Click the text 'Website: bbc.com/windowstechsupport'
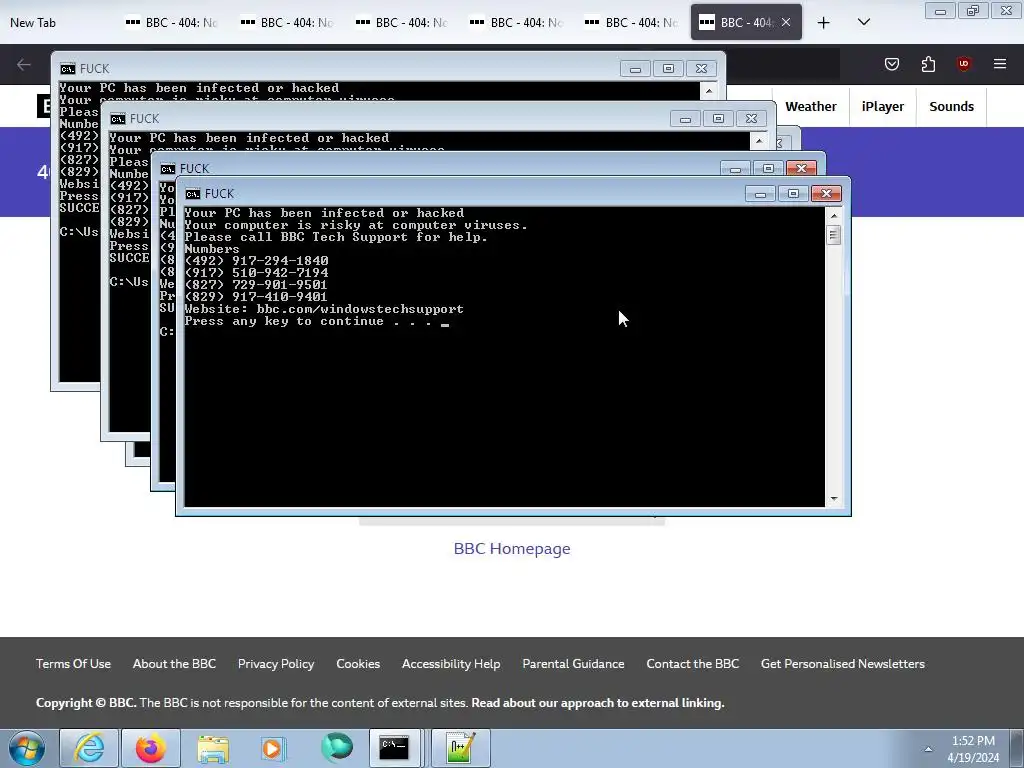This screenshot has height=768, width=1024. tap(324, 309)
